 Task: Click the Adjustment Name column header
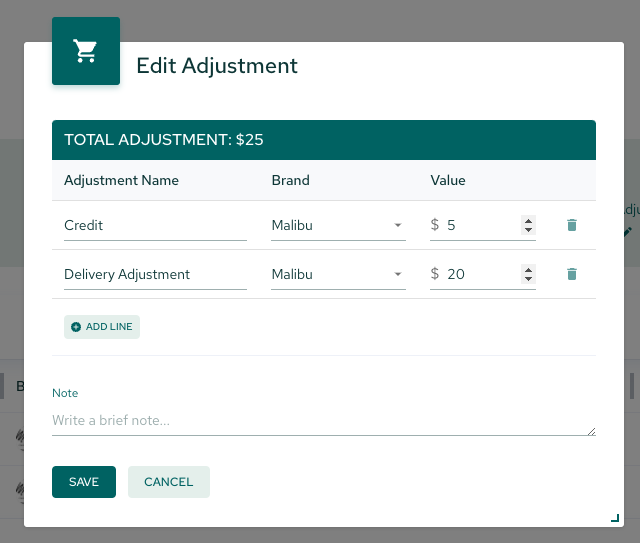click(x=121, y=180)
